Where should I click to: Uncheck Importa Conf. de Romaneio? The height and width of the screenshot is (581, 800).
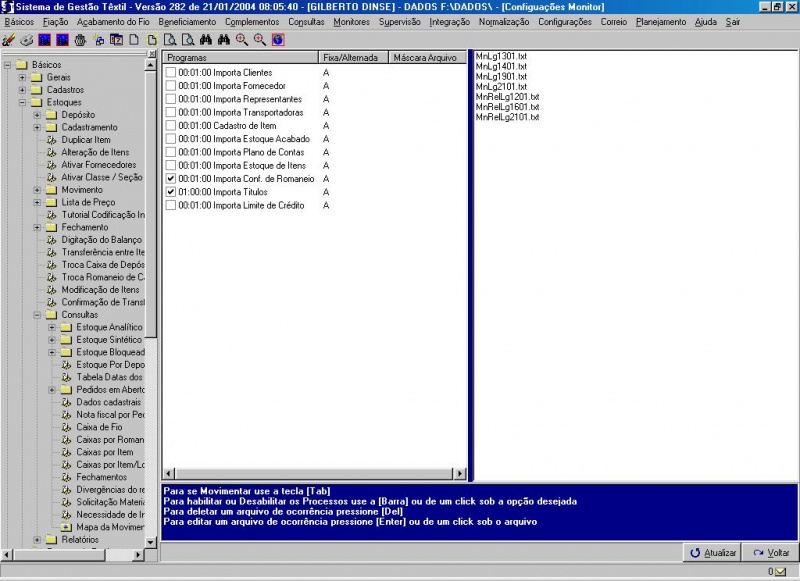pyautogui.click(x=171, y=178)
